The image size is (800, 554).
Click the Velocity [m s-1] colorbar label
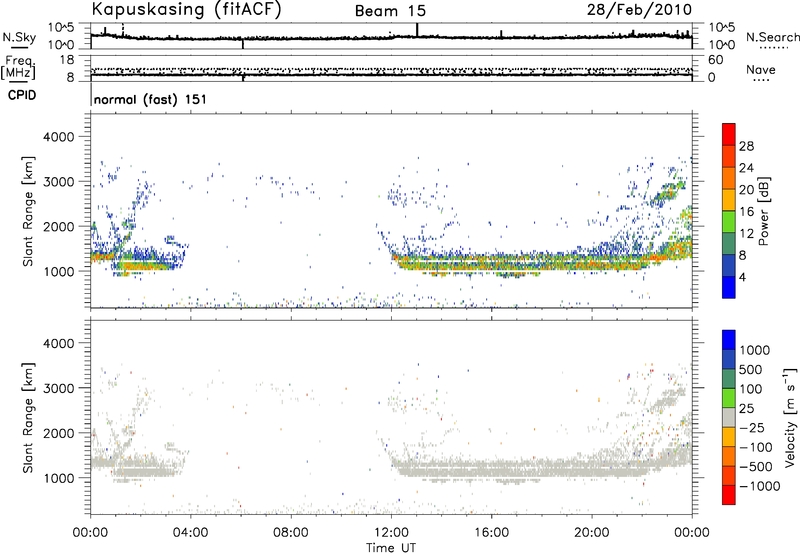pyautogui.click(x=790, y=417)
